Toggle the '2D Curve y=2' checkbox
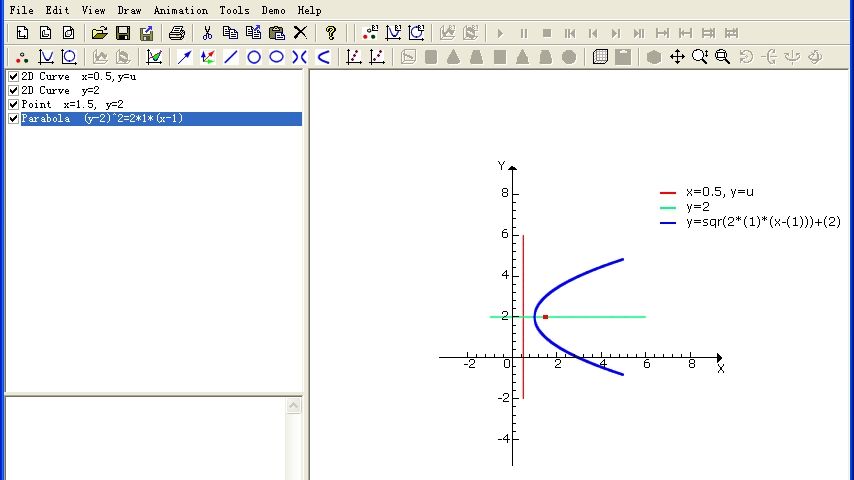 pos(13,91)
